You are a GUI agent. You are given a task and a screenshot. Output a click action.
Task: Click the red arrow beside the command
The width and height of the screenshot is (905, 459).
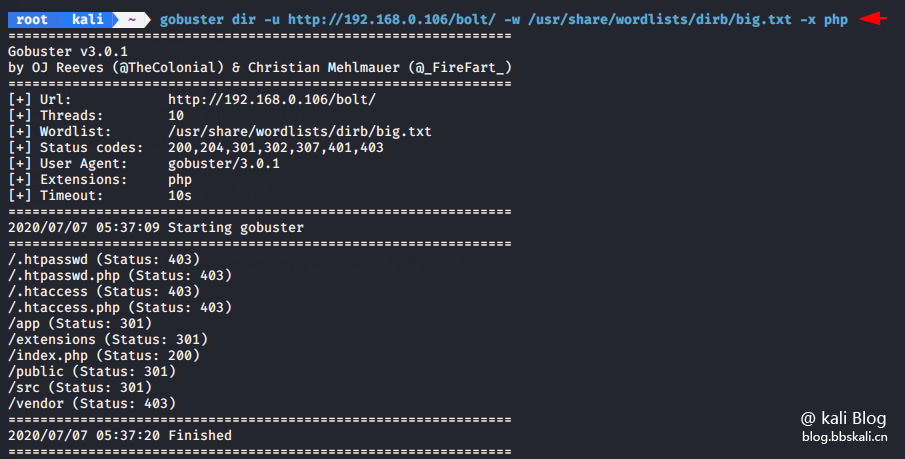[873, 18]
